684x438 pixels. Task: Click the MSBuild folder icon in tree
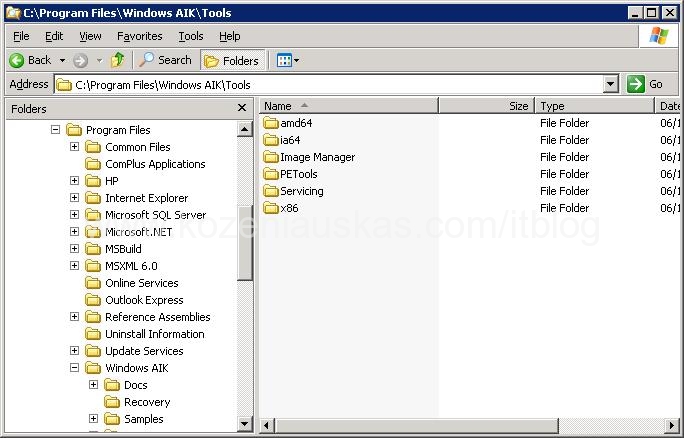pos(93,249)
